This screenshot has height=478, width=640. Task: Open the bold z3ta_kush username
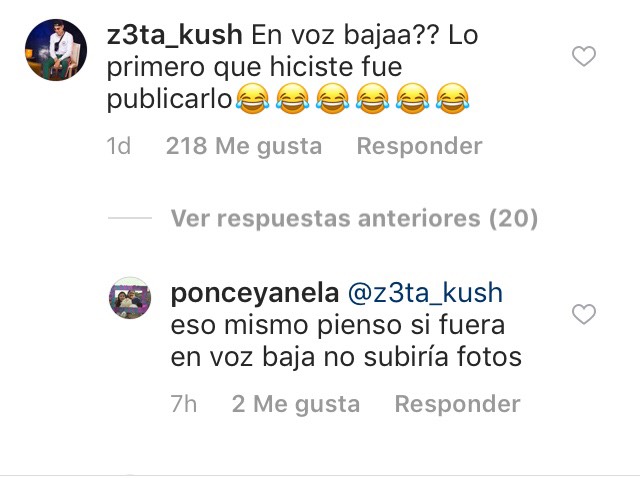[x=175, y=35]
